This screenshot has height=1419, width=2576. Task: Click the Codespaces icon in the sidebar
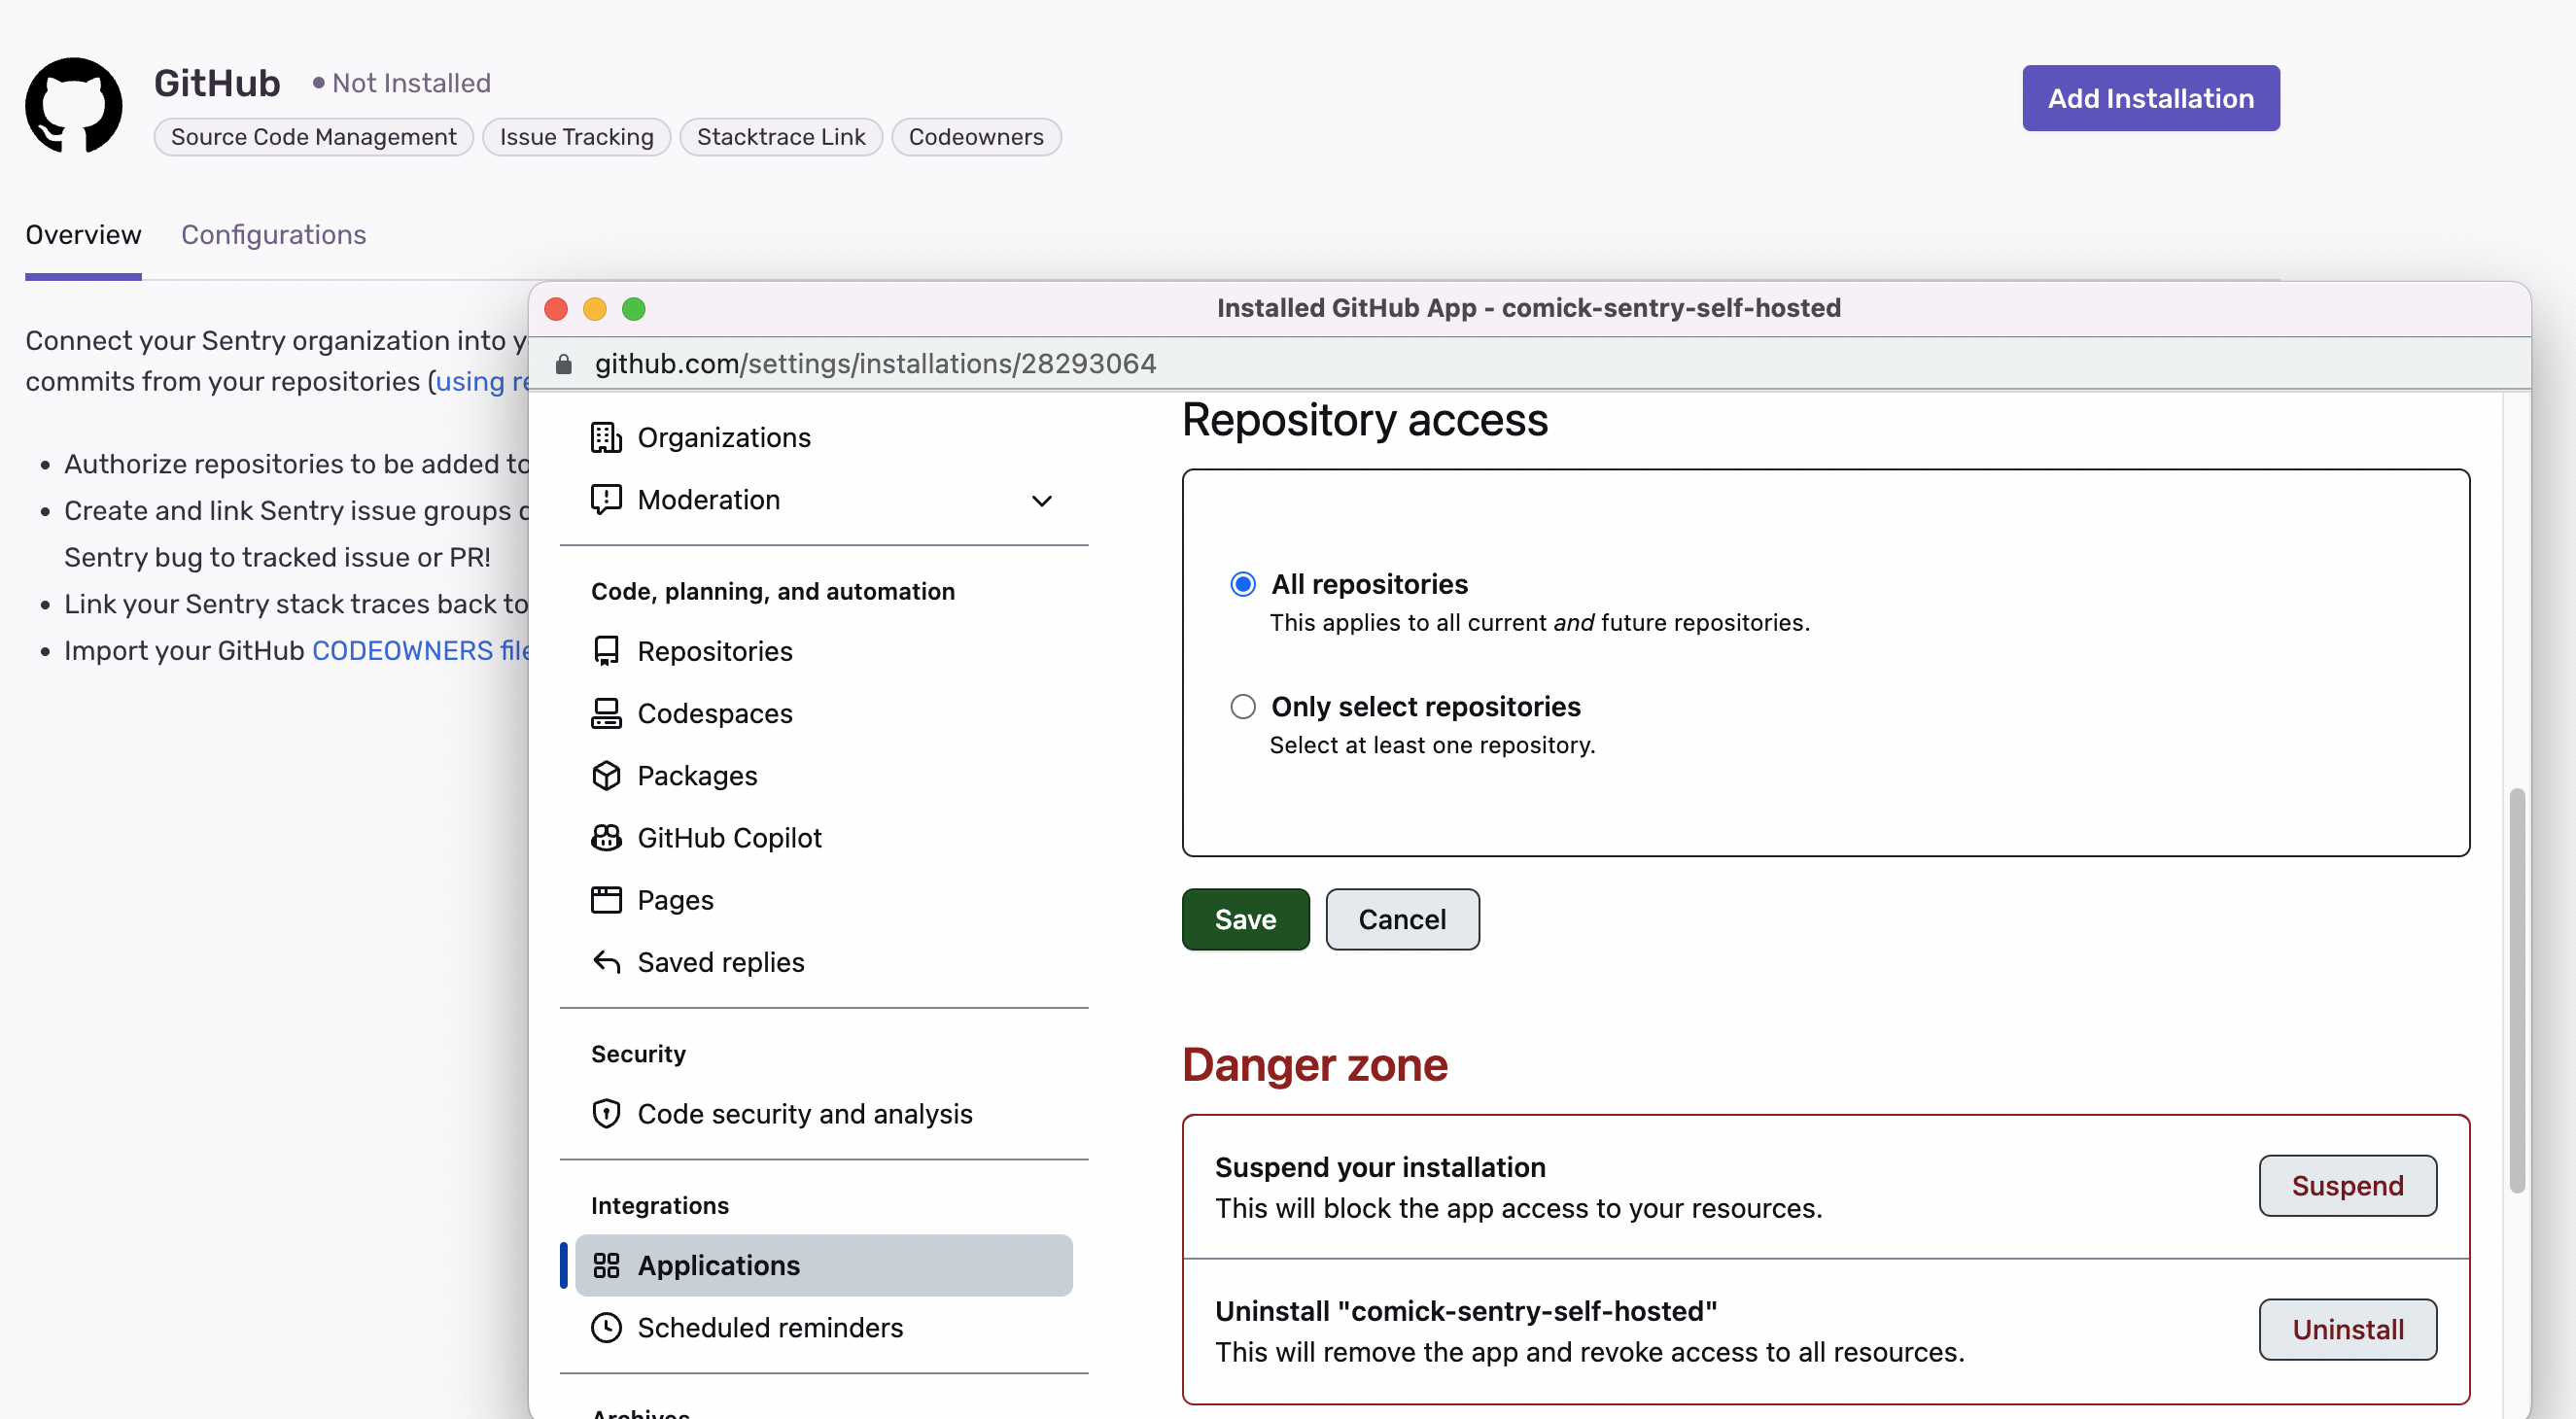pos(606,713)
